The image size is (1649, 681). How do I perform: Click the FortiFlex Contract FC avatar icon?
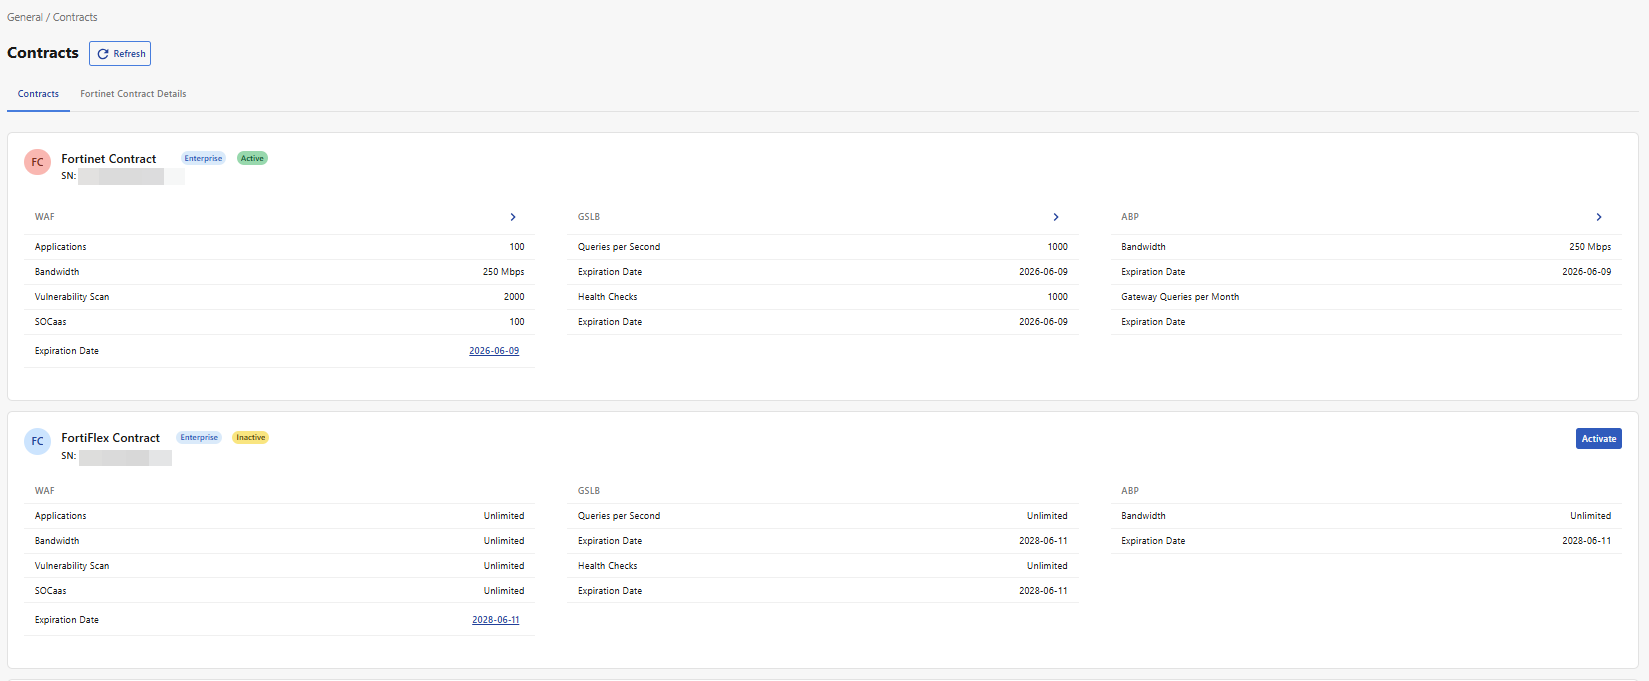pos(37,441)
